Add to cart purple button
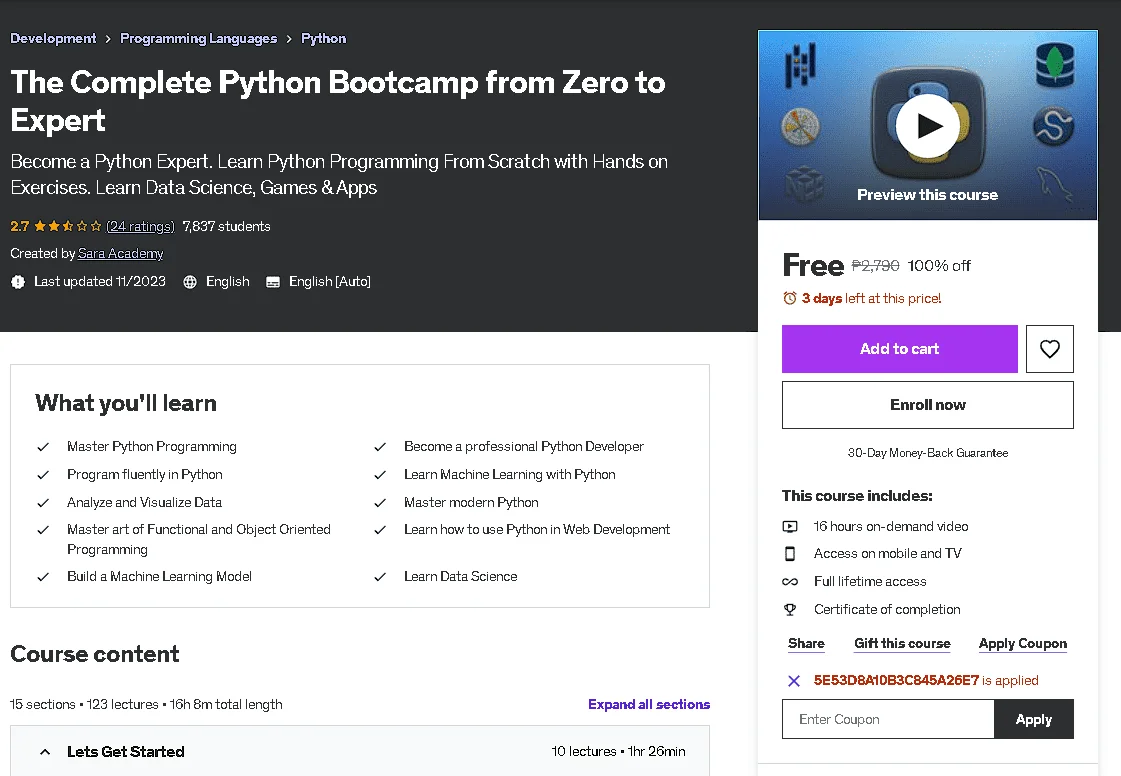Image resolution: width=1121 pixels, height=776 pixels. (x=899, y=349)
